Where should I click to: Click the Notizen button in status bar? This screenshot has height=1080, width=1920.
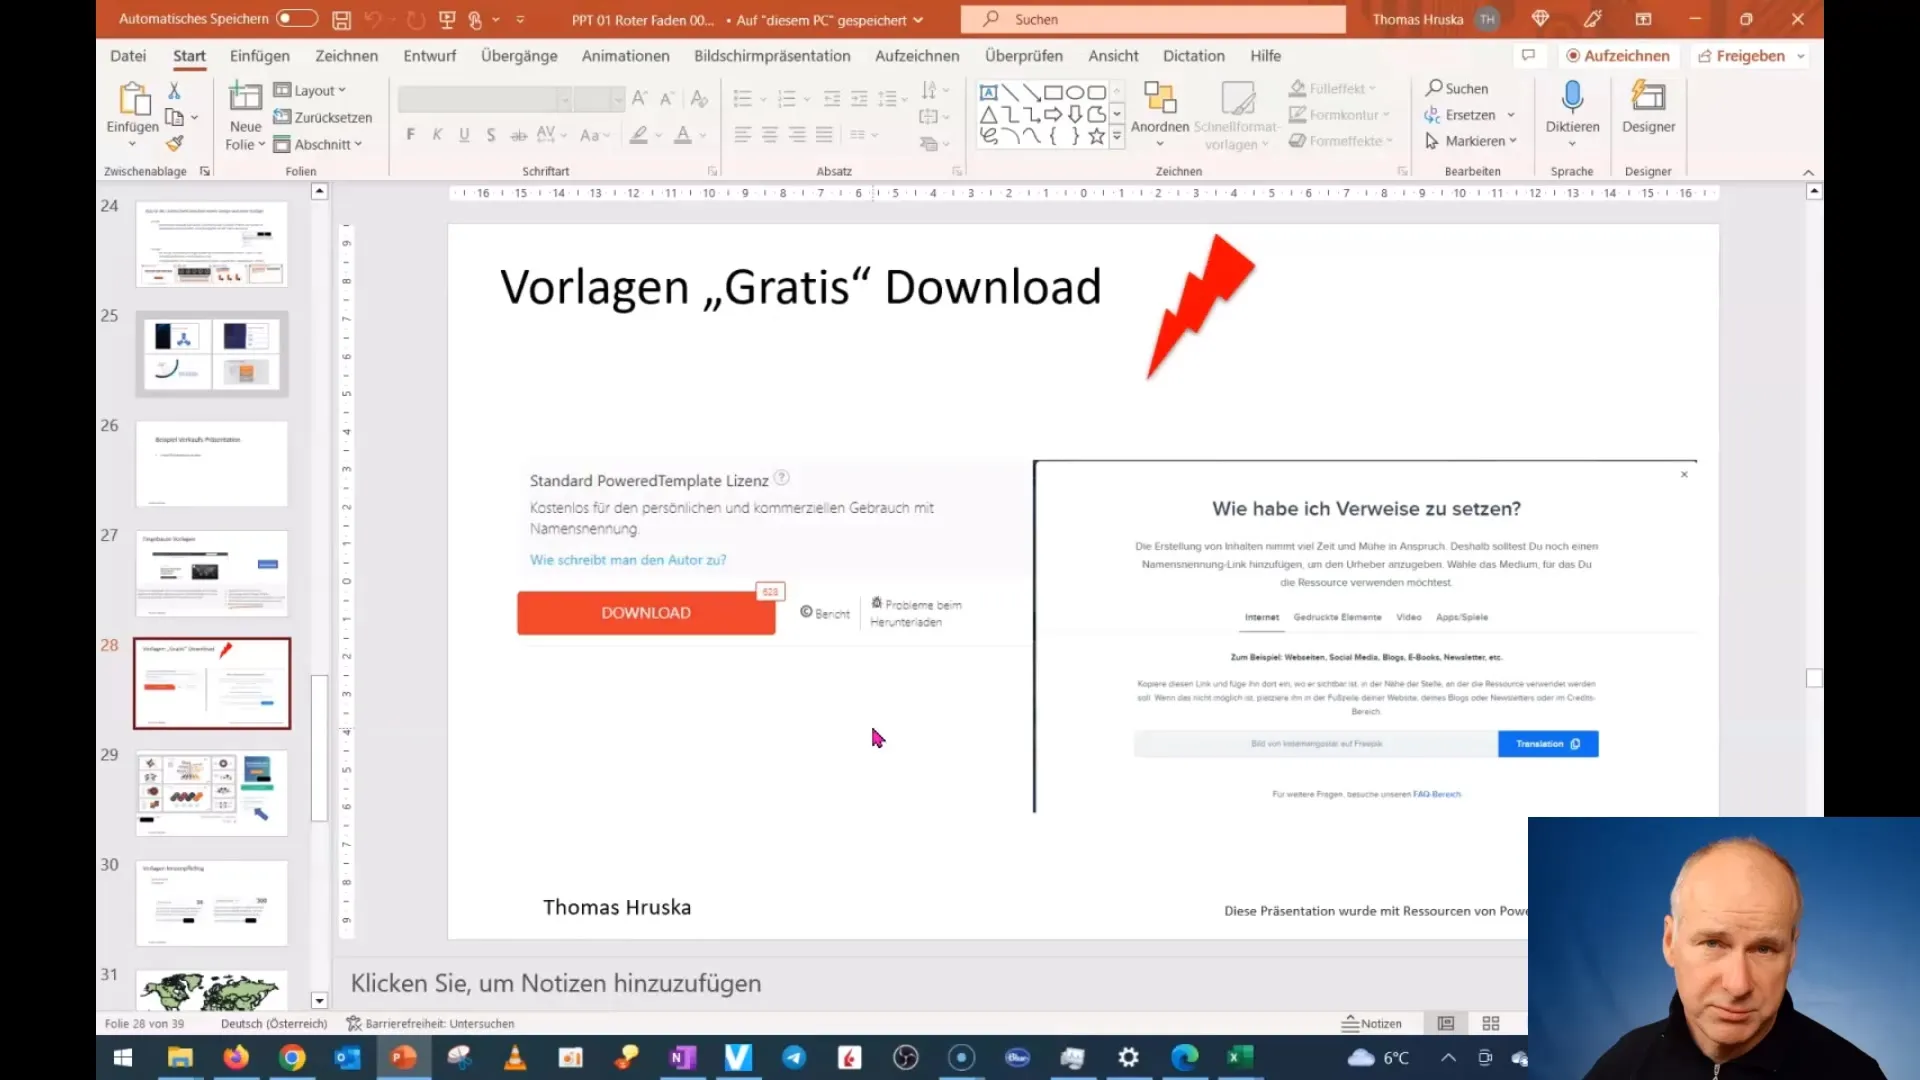pos(1372,1023)
